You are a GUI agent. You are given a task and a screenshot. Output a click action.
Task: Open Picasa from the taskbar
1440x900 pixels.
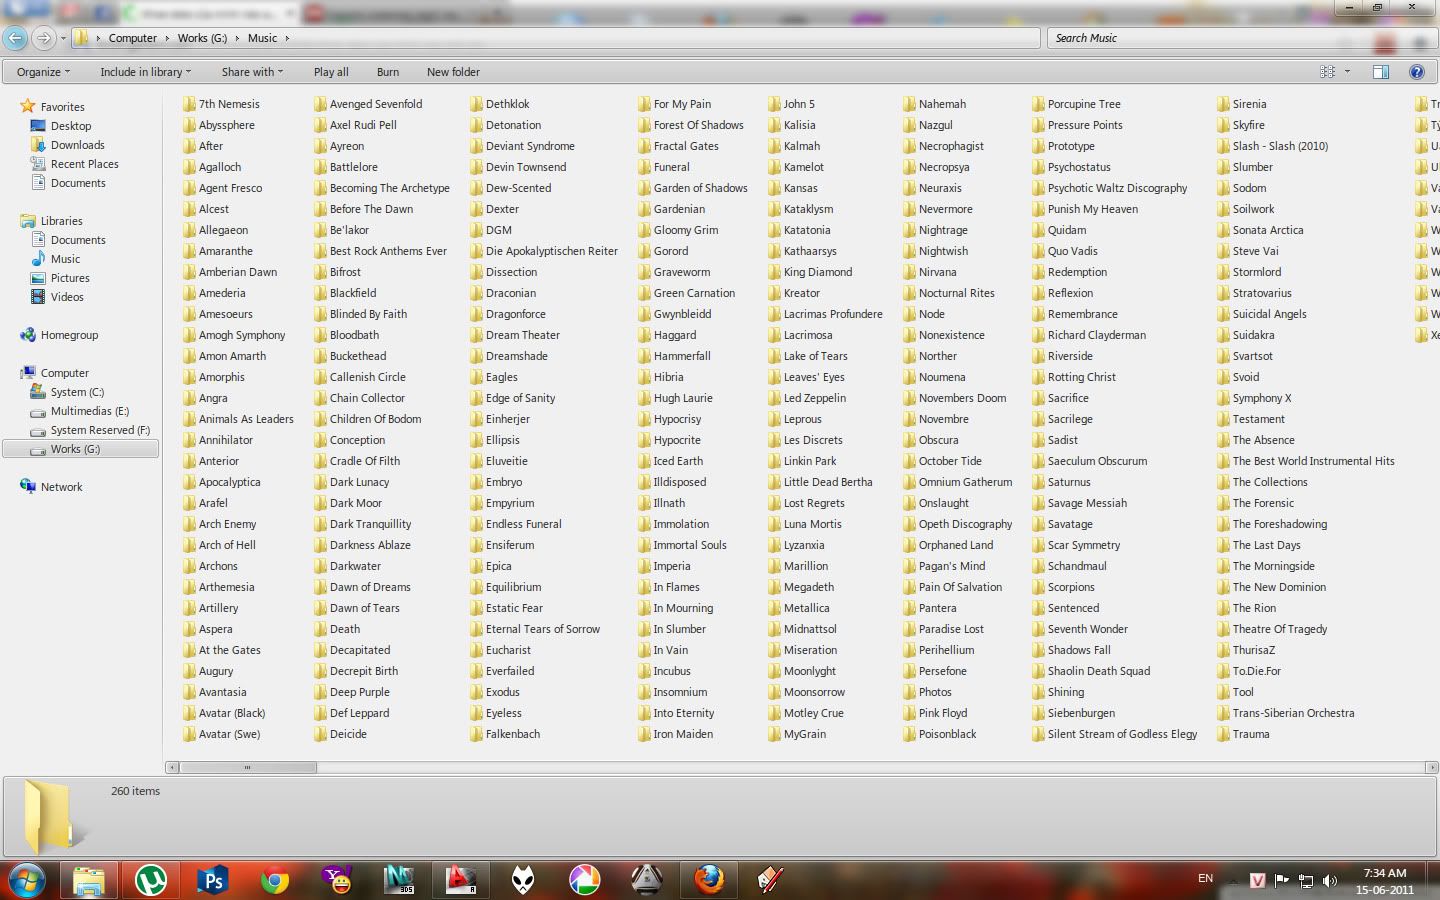(x=585, y=880)
